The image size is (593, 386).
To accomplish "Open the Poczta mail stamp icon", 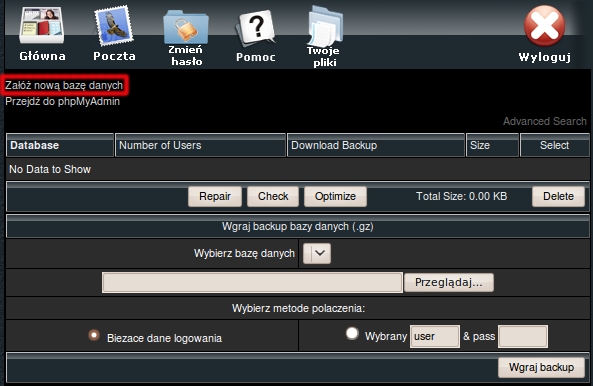I will [113, 26].
